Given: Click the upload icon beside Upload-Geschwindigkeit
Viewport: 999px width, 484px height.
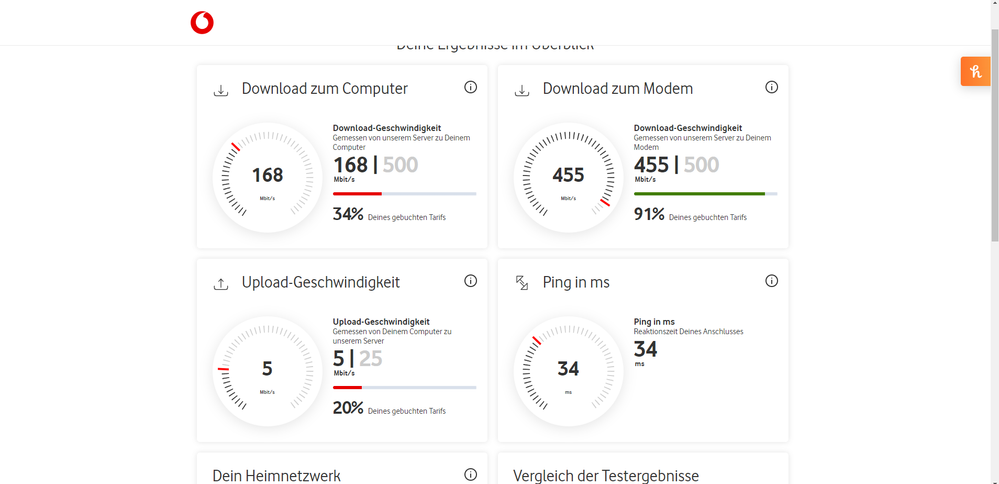Looking at the screenshot, I should point(221,284).
